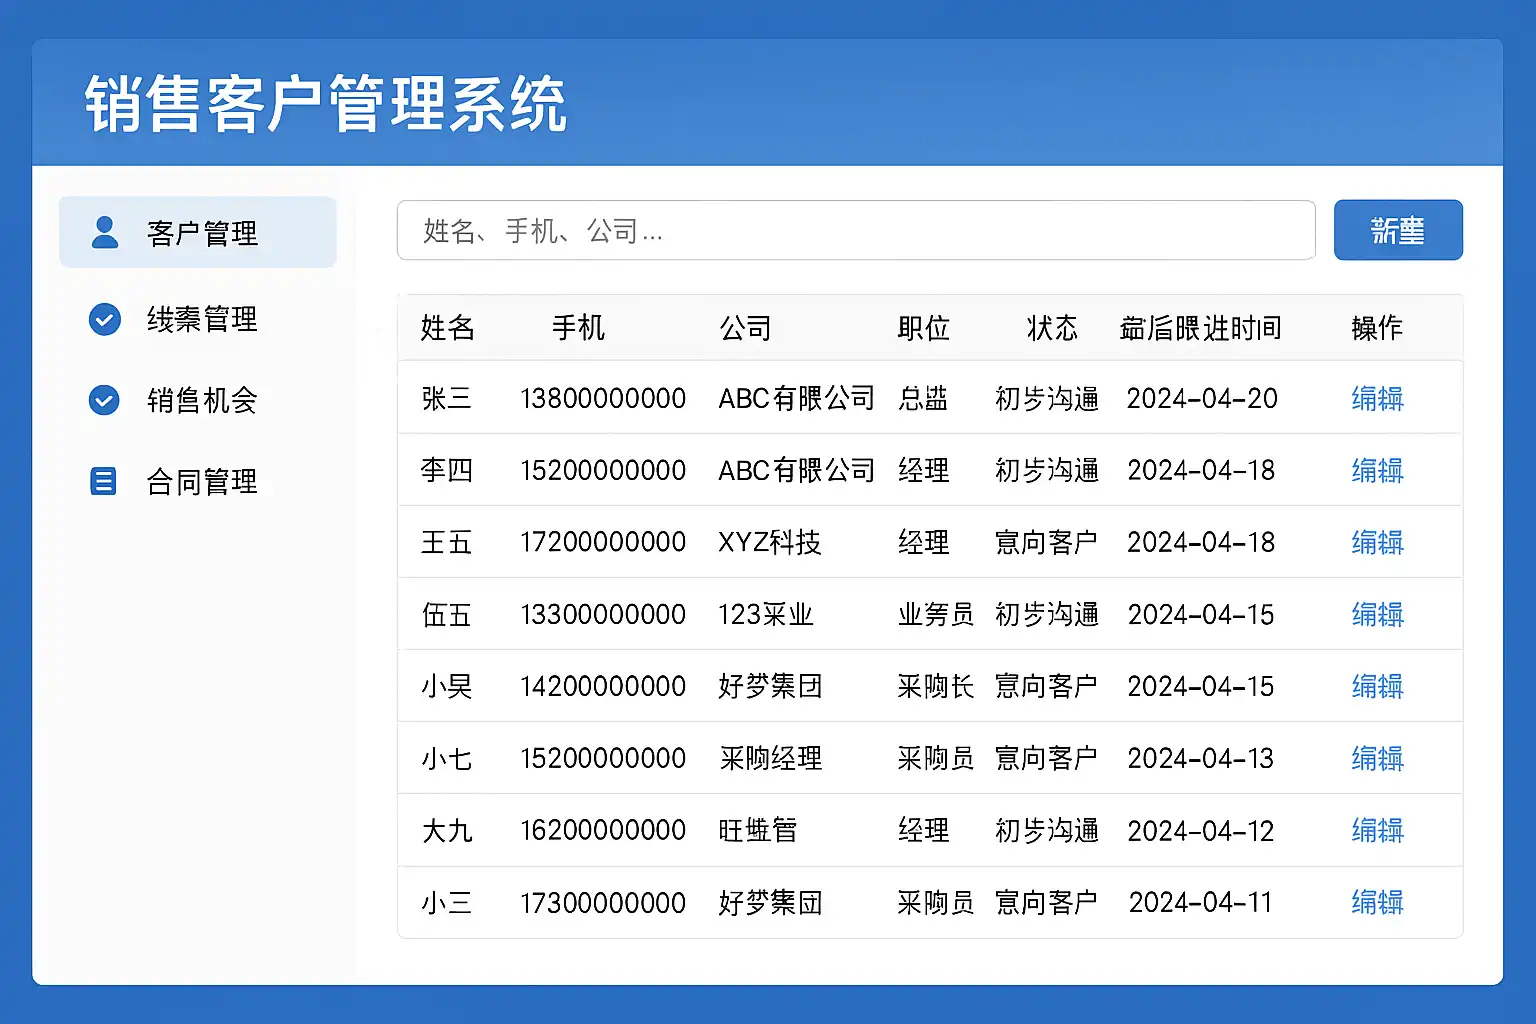
Task: Click the 采购经理 cell in 小七's row
Action: (771, 758)
